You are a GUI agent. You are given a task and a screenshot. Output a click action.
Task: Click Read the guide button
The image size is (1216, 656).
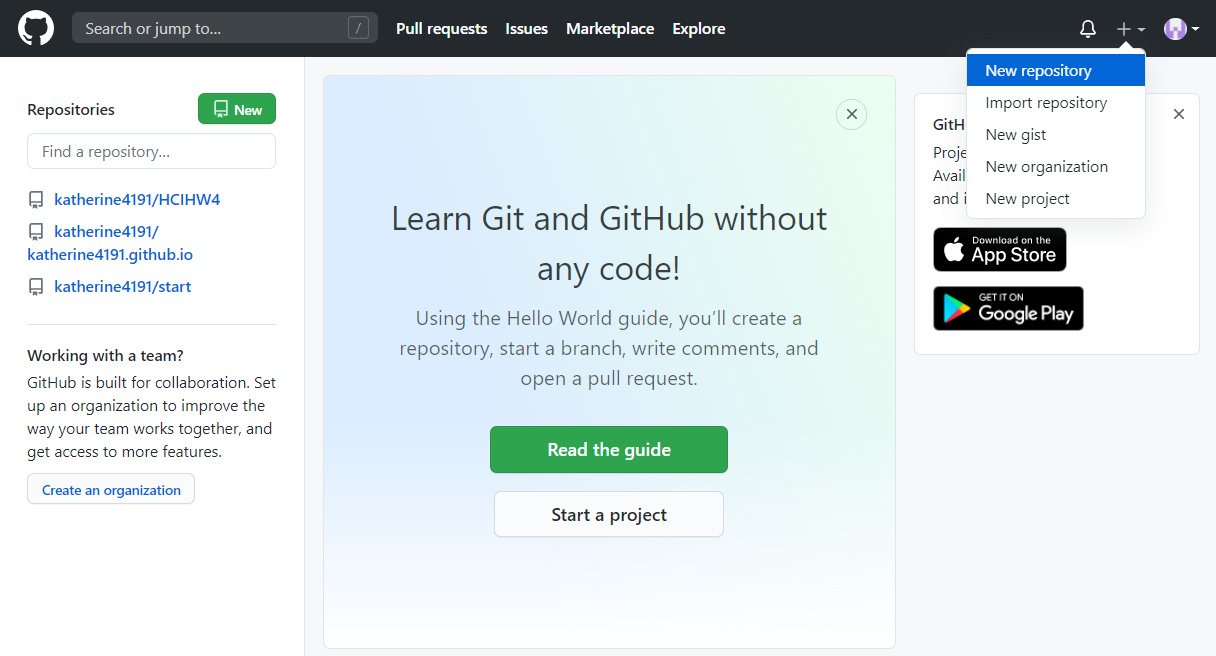coord(609,449)
